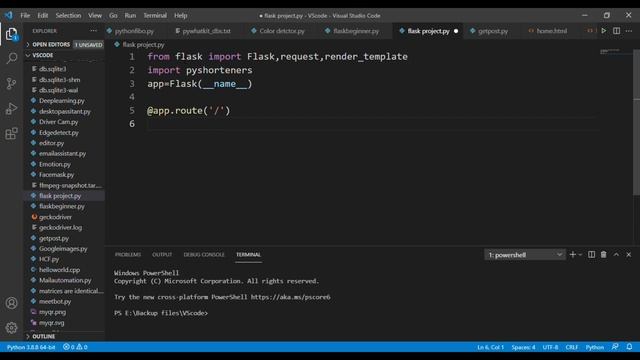Open the Explorer view in activity bar
This screenshot has height=360, width=640.
click(x=11, y=34)
